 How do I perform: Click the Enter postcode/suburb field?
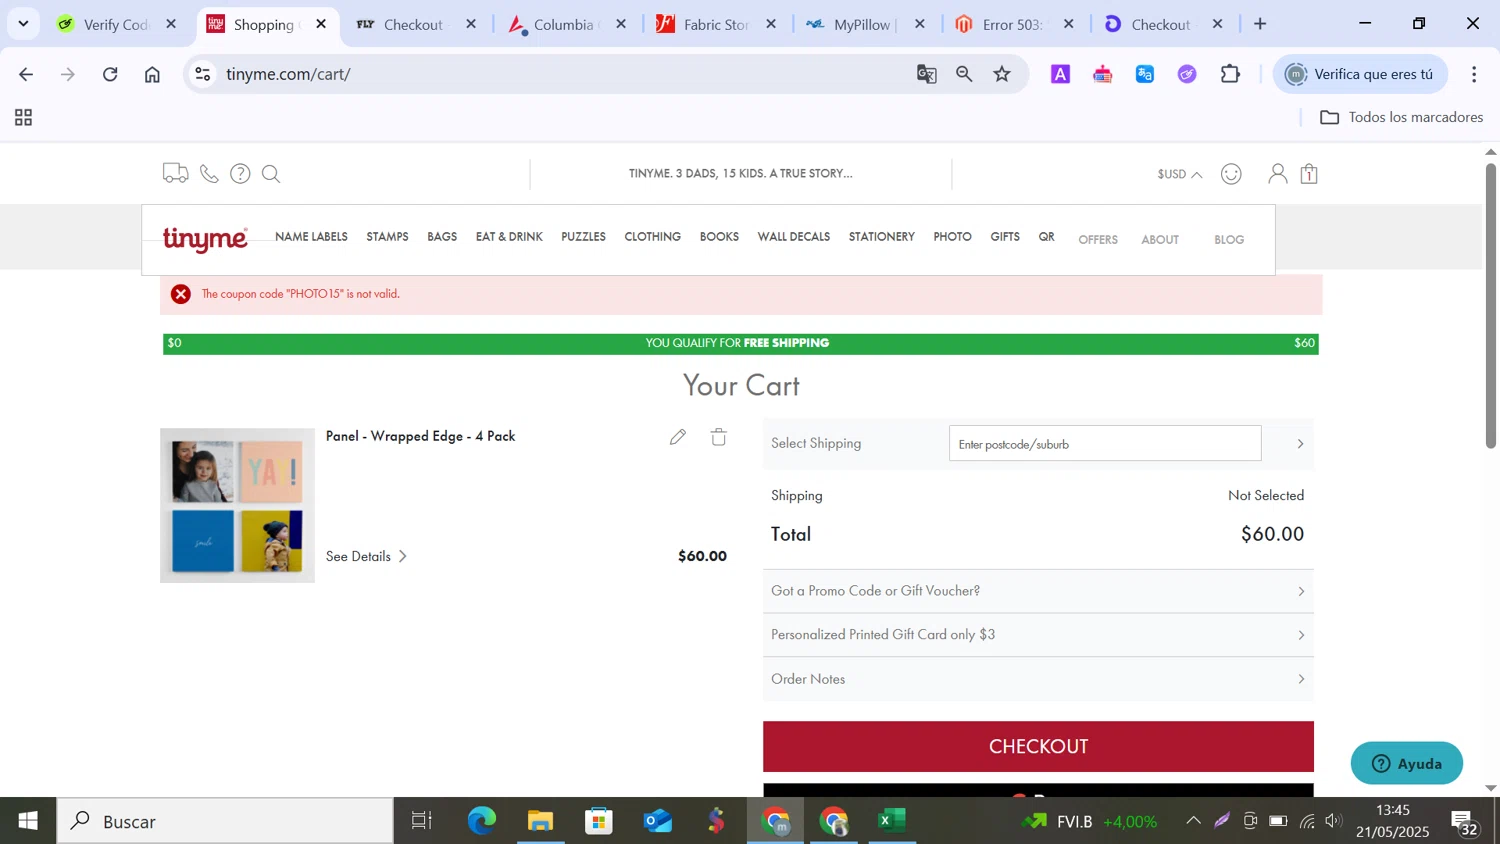tap(1105, 444)
